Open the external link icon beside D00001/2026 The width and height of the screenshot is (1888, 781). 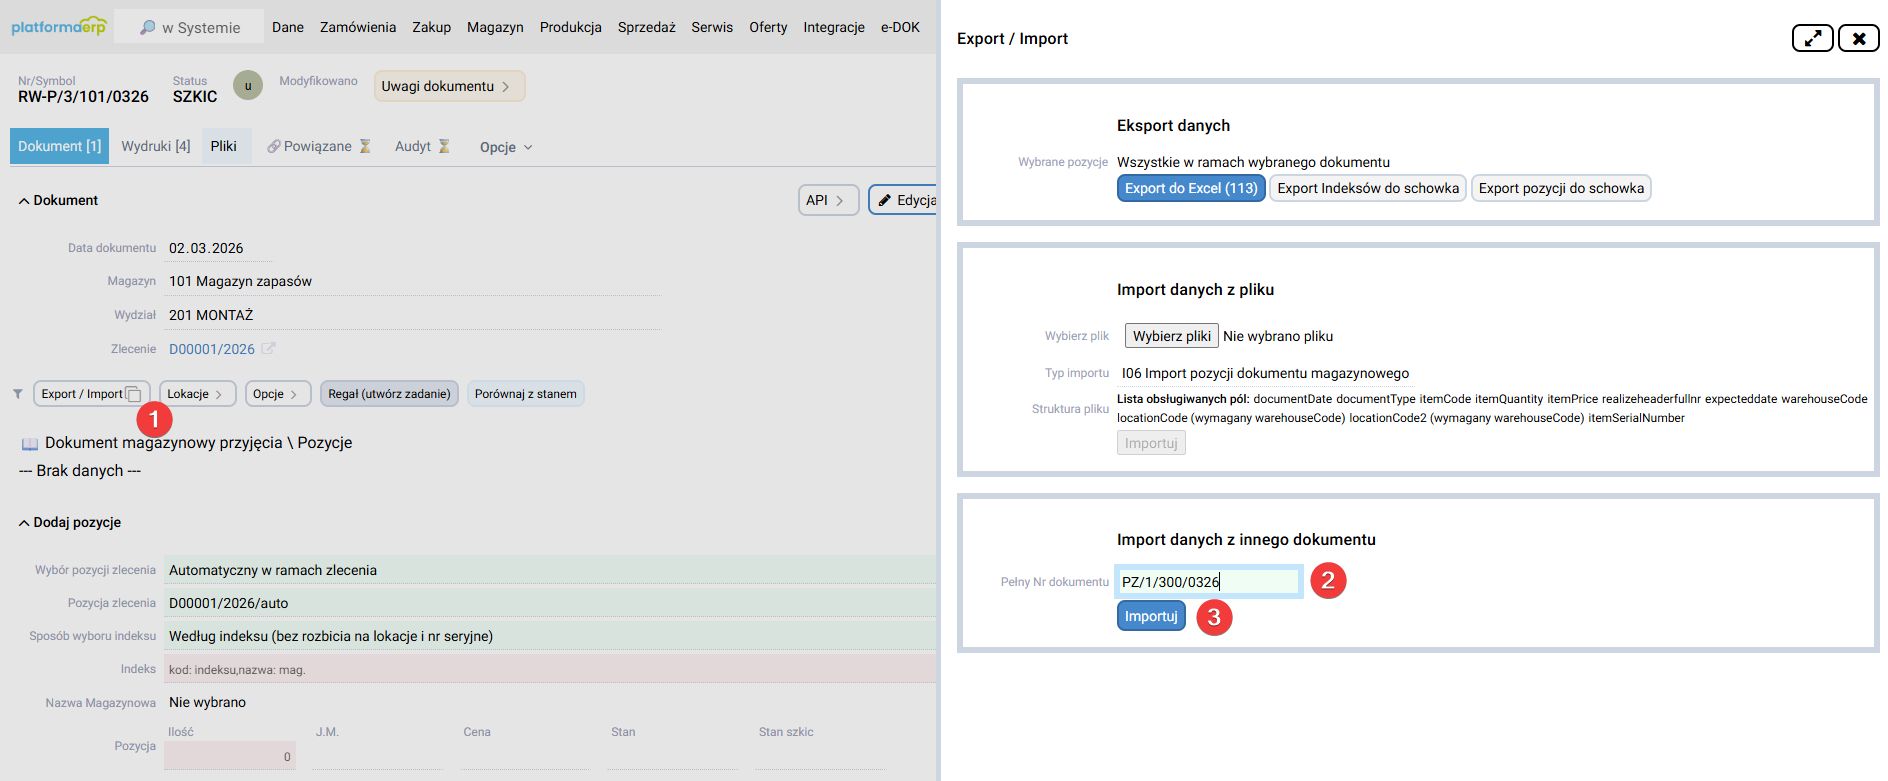click(268, 349)
